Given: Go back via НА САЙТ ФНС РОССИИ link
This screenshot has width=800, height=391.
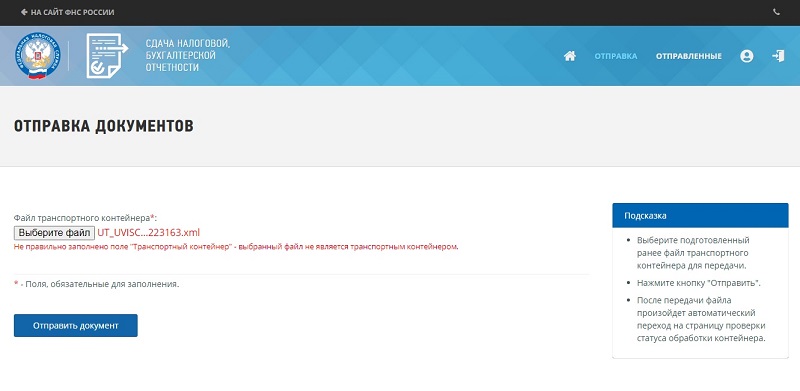Looking at the screenshot, I should tap(67, 12).
